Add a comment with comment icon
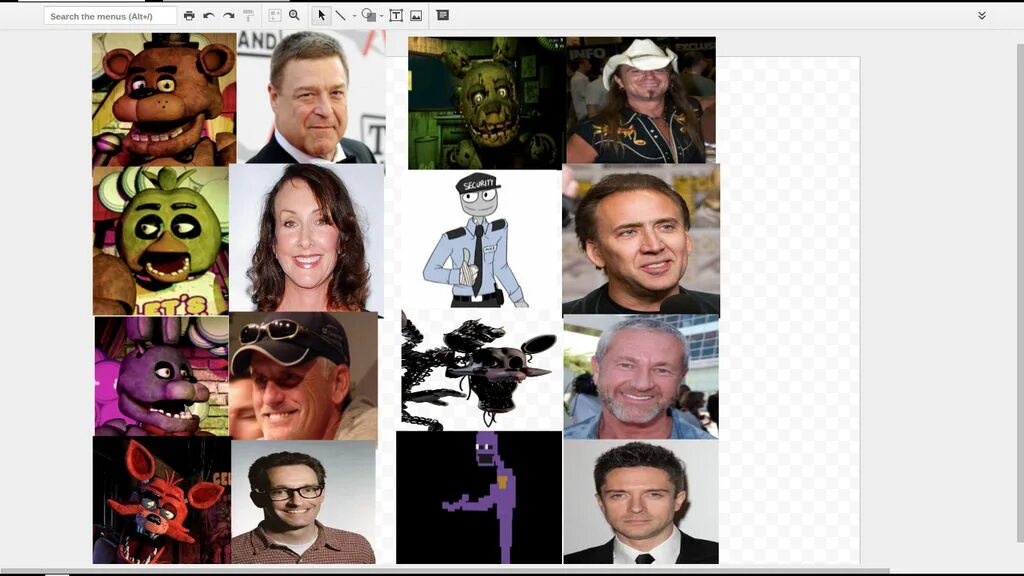 (442, 15)
